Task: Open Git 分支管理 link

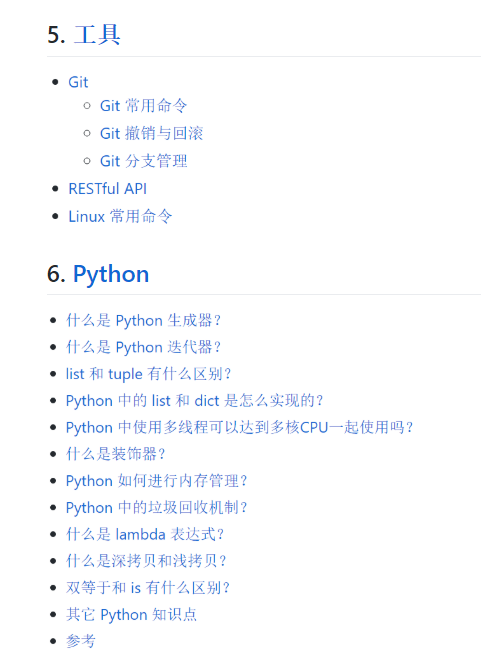Action: click(x=143, y=161)
